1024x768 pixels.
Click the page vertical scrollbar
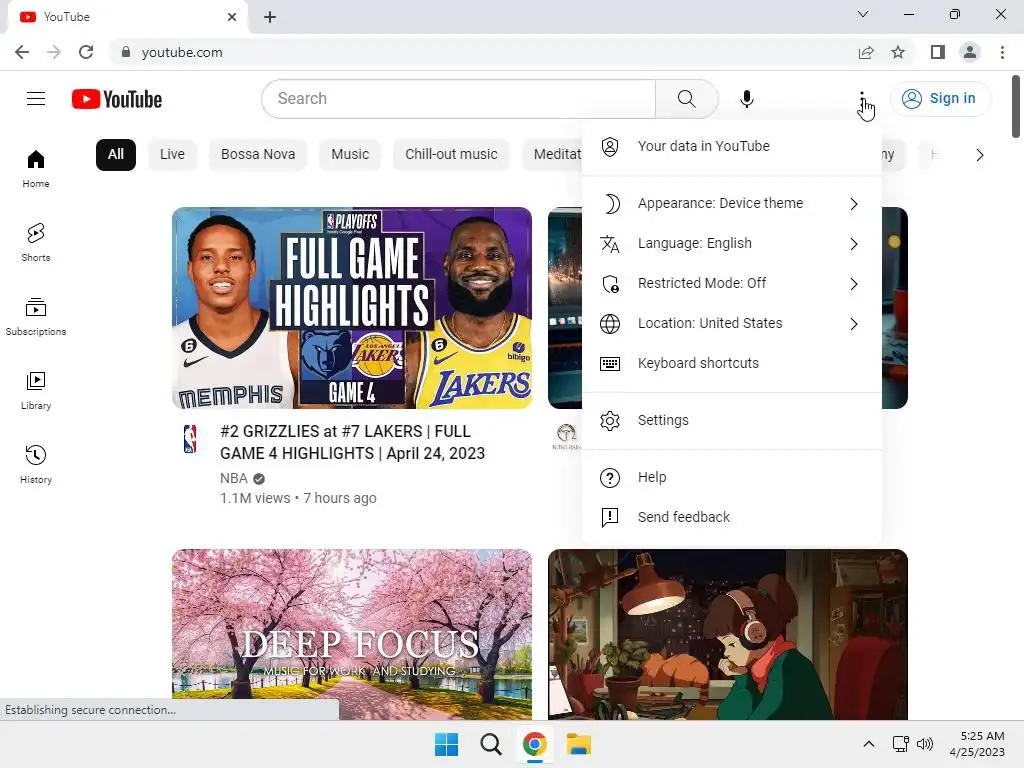coord(1016,106)
